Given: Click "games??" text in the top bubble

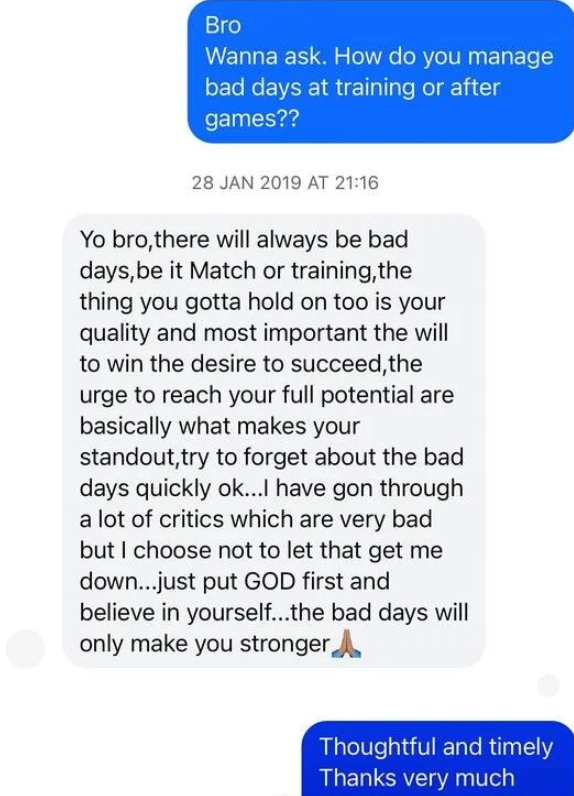Looking at the screenshot, I should [252, 120].
